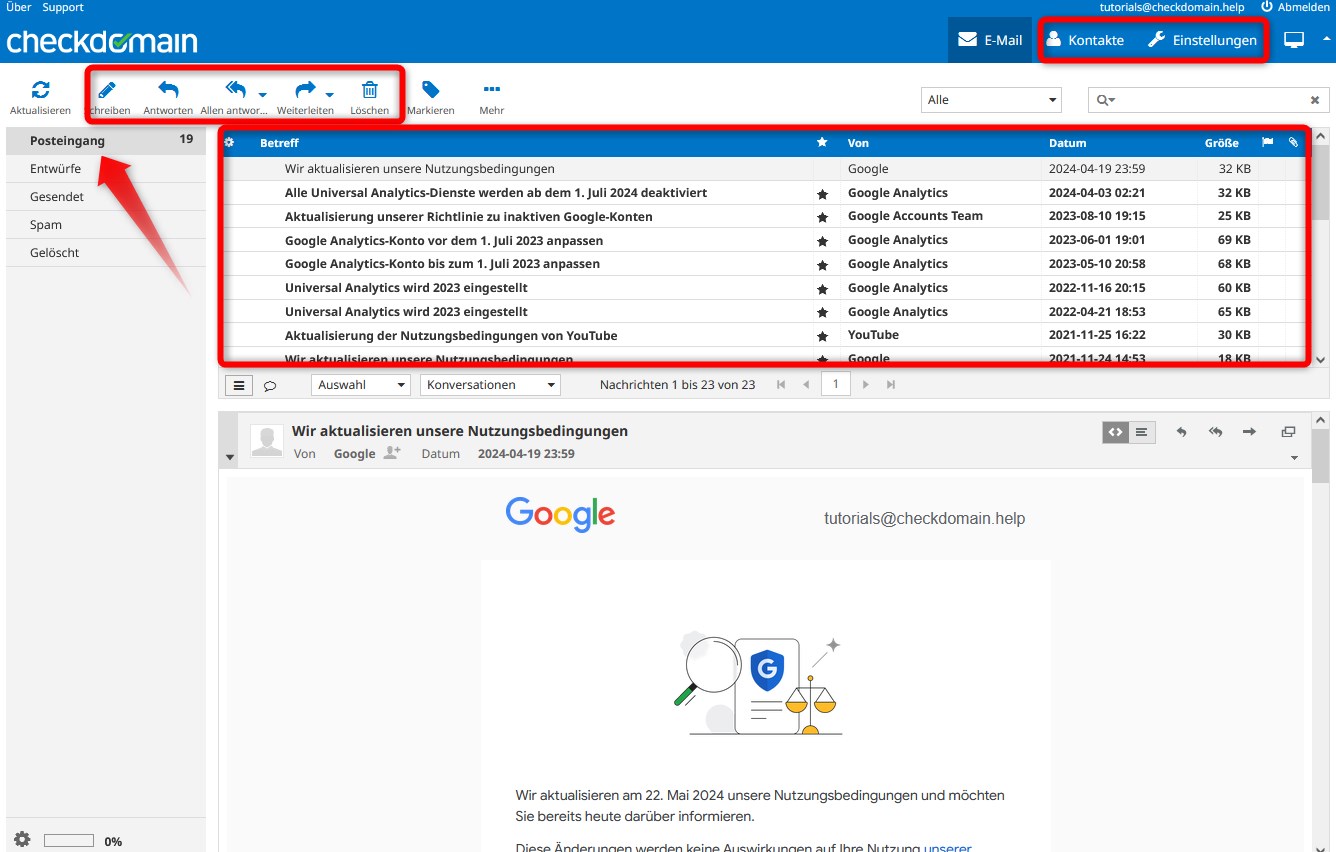Screen dimensions: 1336x852
Task: Open search options magnifier dropdown
Action: pyautogui.click(x=1105, y=100)
